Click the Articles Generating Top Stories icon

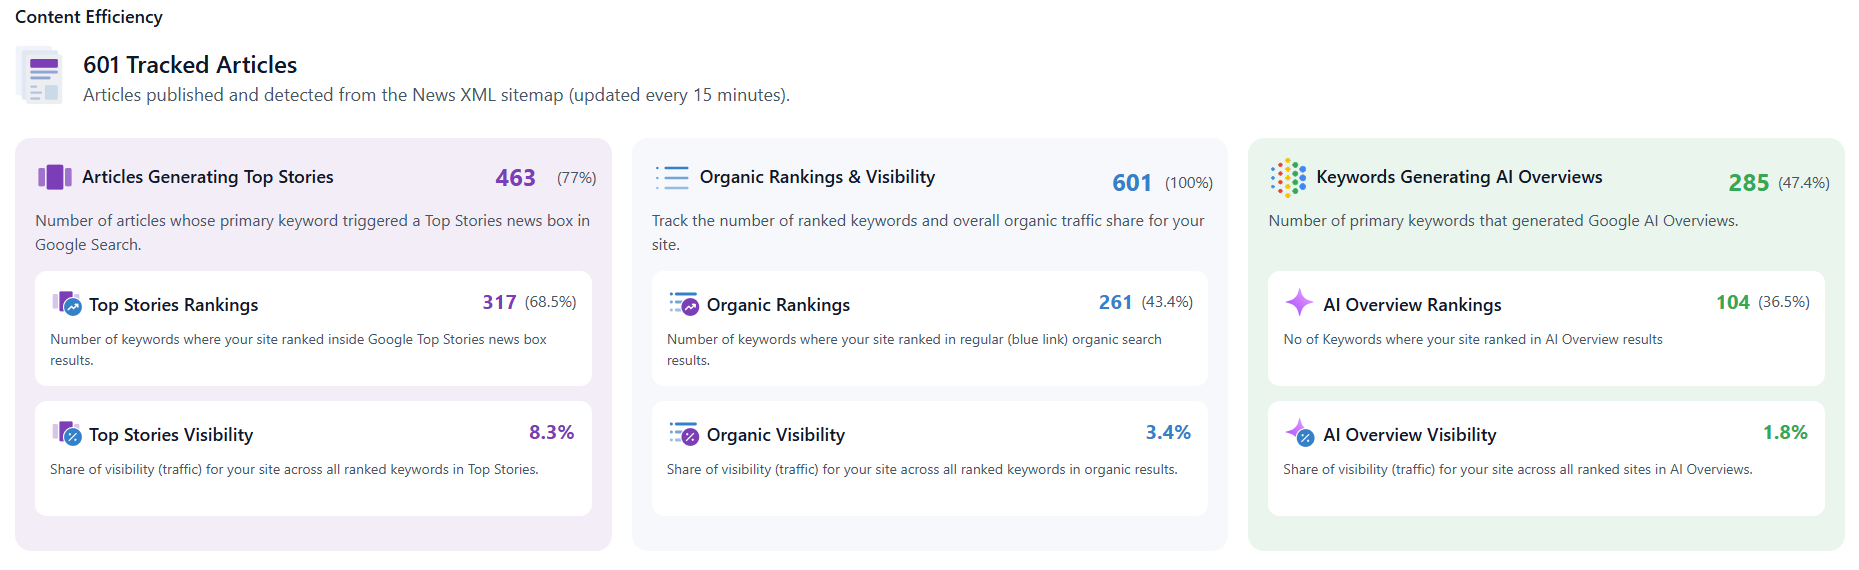click(54, 177)
